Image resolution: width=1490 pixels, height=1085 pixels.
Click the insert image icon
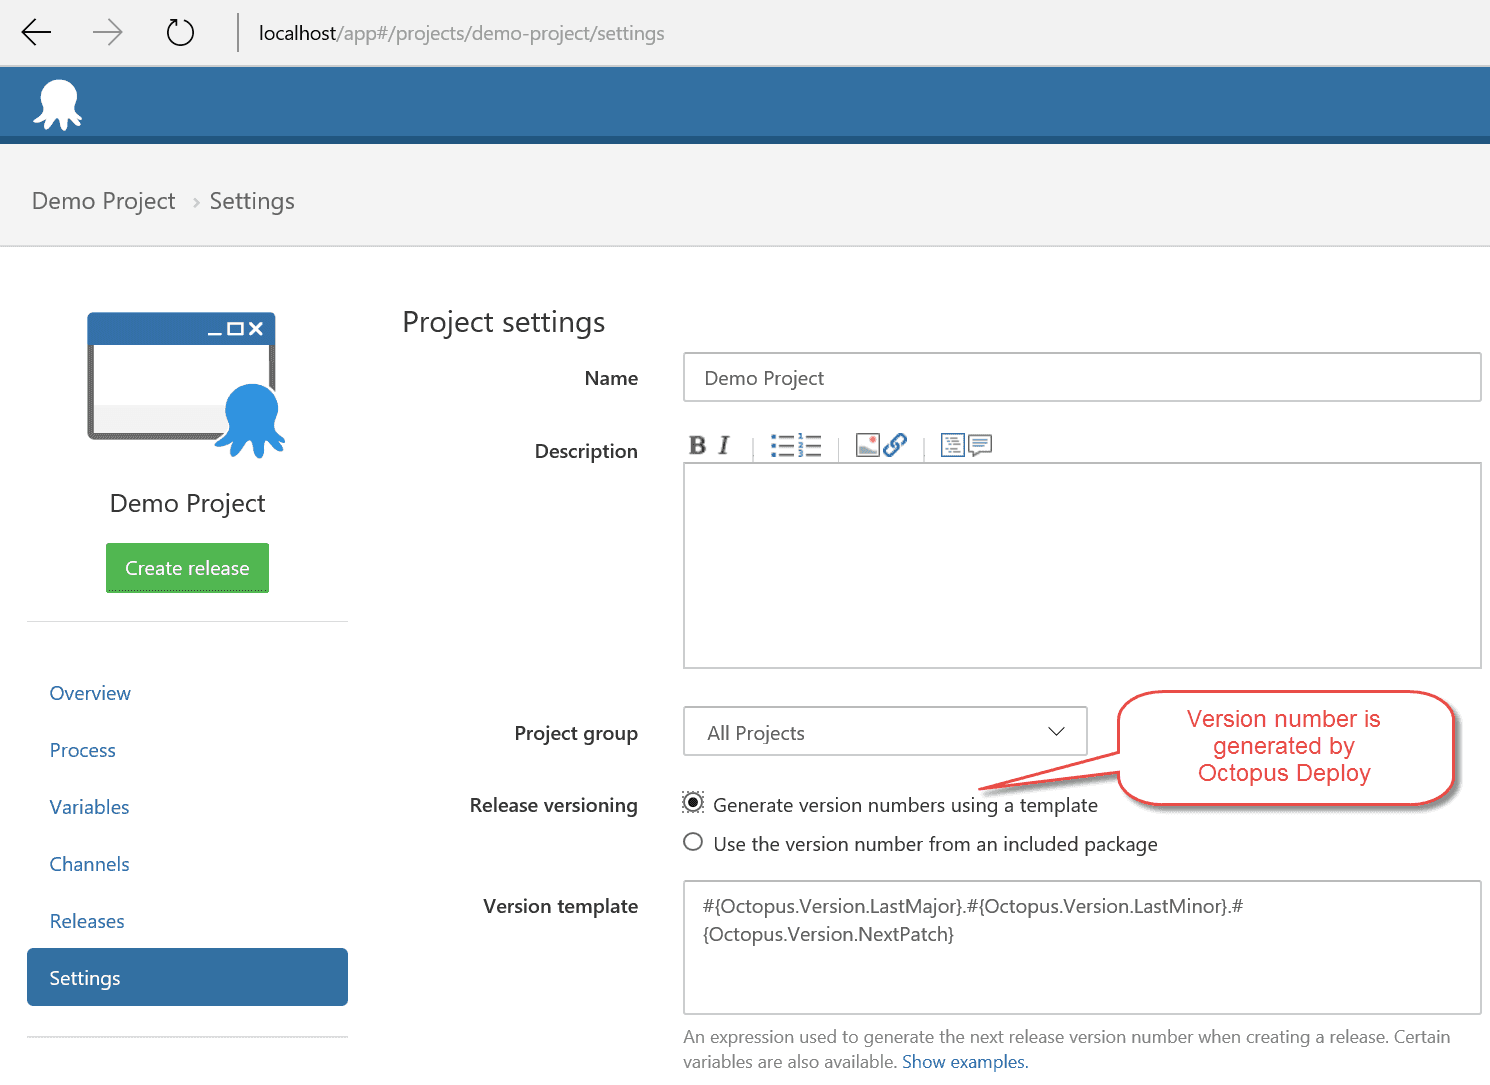(867, 445)
